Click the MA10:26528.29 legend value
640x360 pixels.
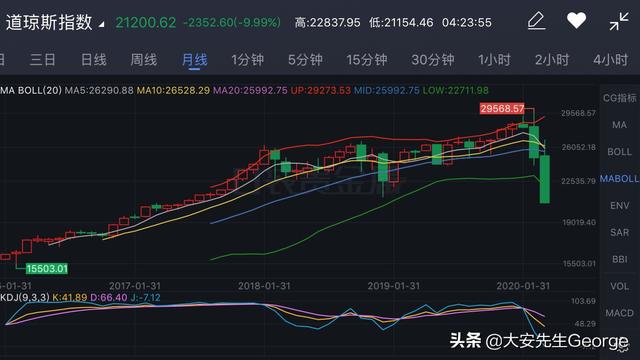[173, 90]
